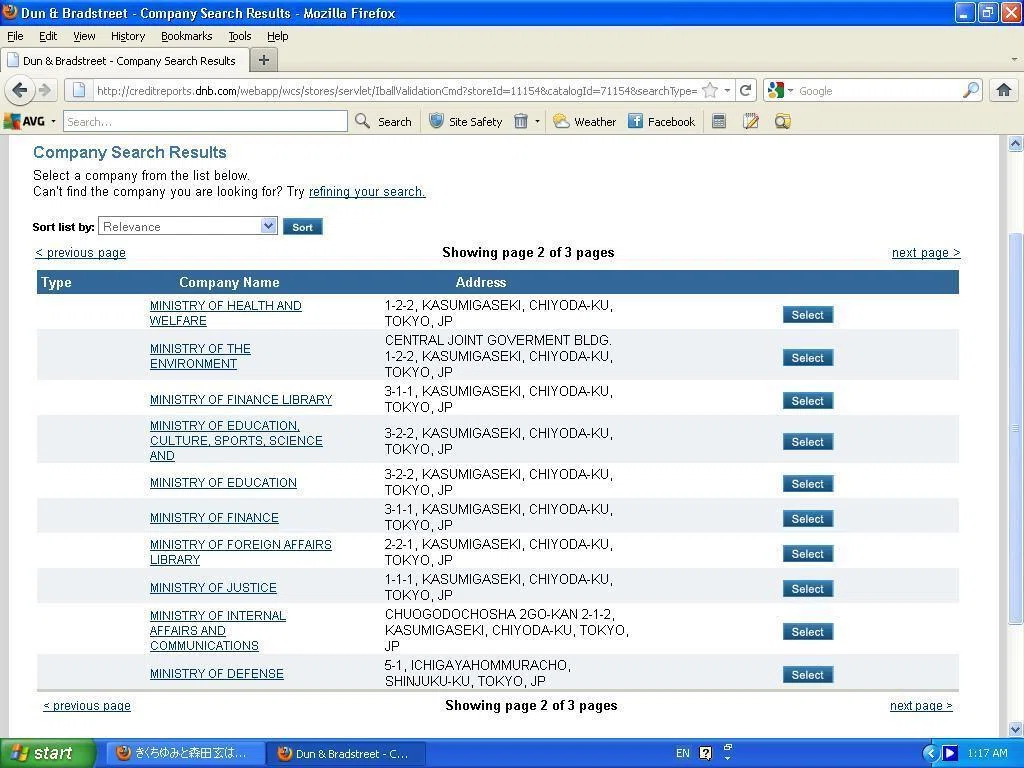Open AVG Site Safety shield
The height and width of the screenshot is (768, 1024).
click(466, 121)
